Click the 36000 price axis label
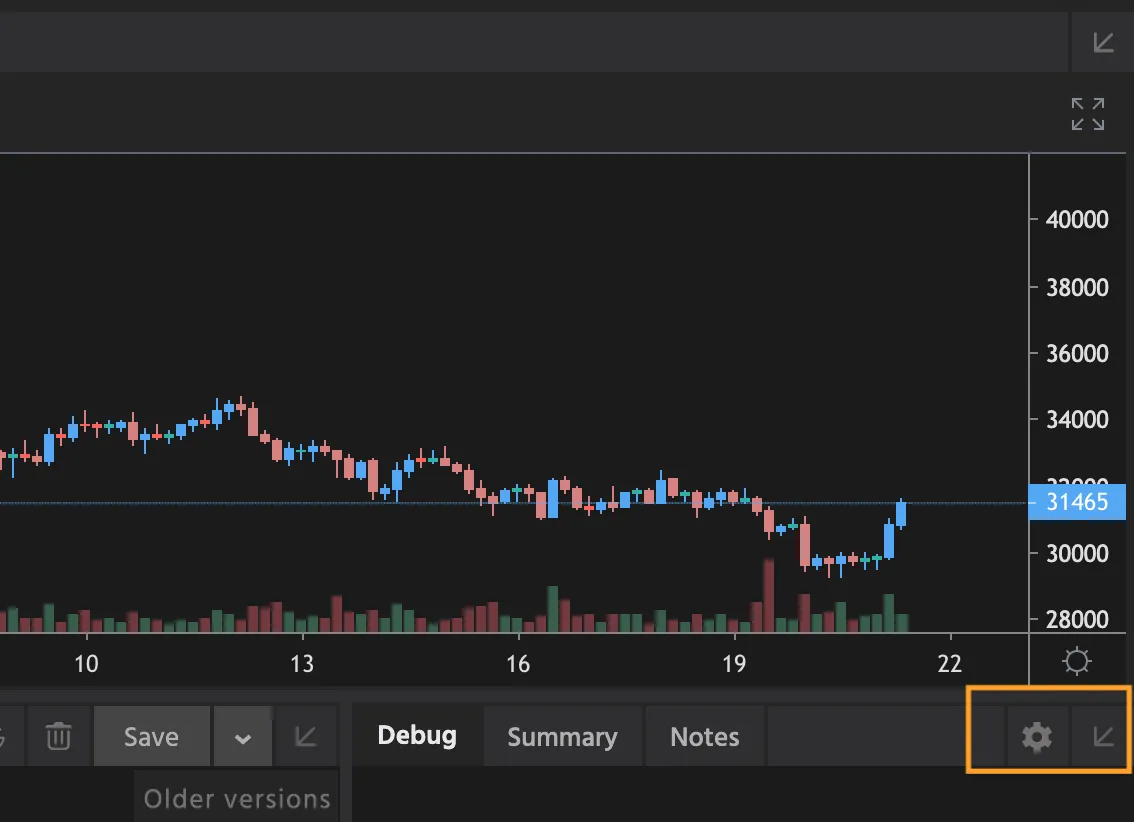The image size is (1134, 822). pyautogui.click(x=1077, y=354)
